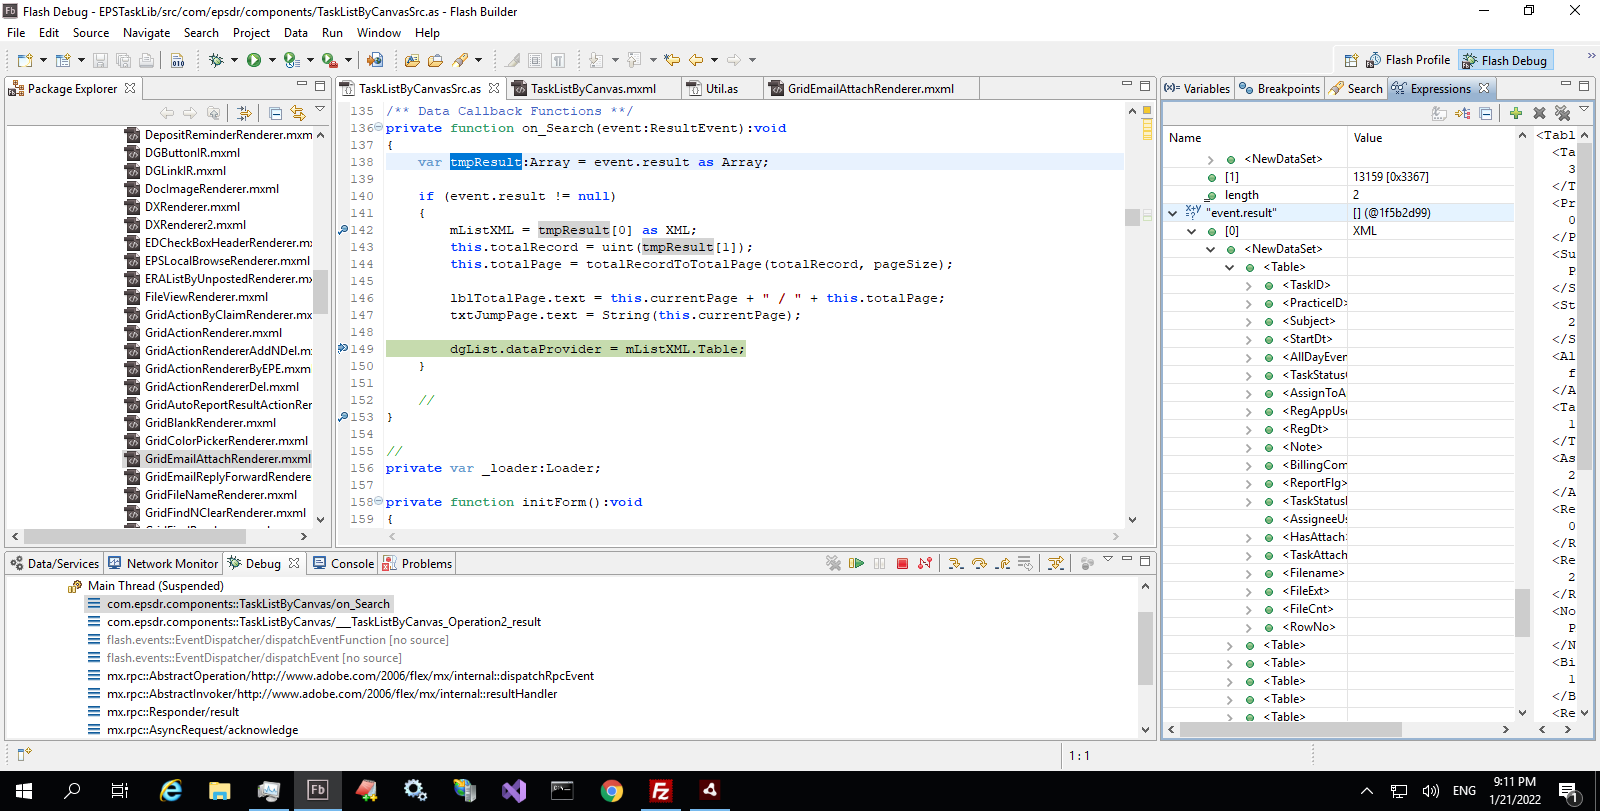Open the Navigate menu
This screenshot has height=811, width=1600.
coord(146,33)
